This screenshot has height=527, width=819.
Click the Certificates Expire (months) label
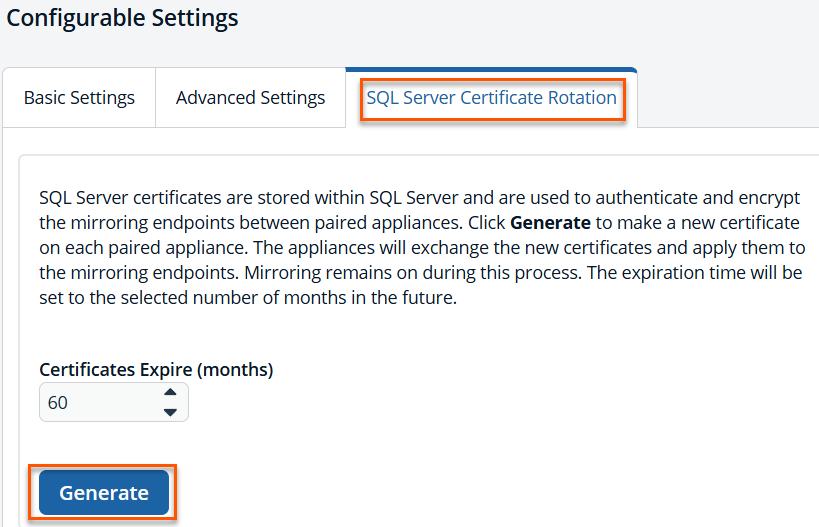pyautogui.click(x=156, y=369)
